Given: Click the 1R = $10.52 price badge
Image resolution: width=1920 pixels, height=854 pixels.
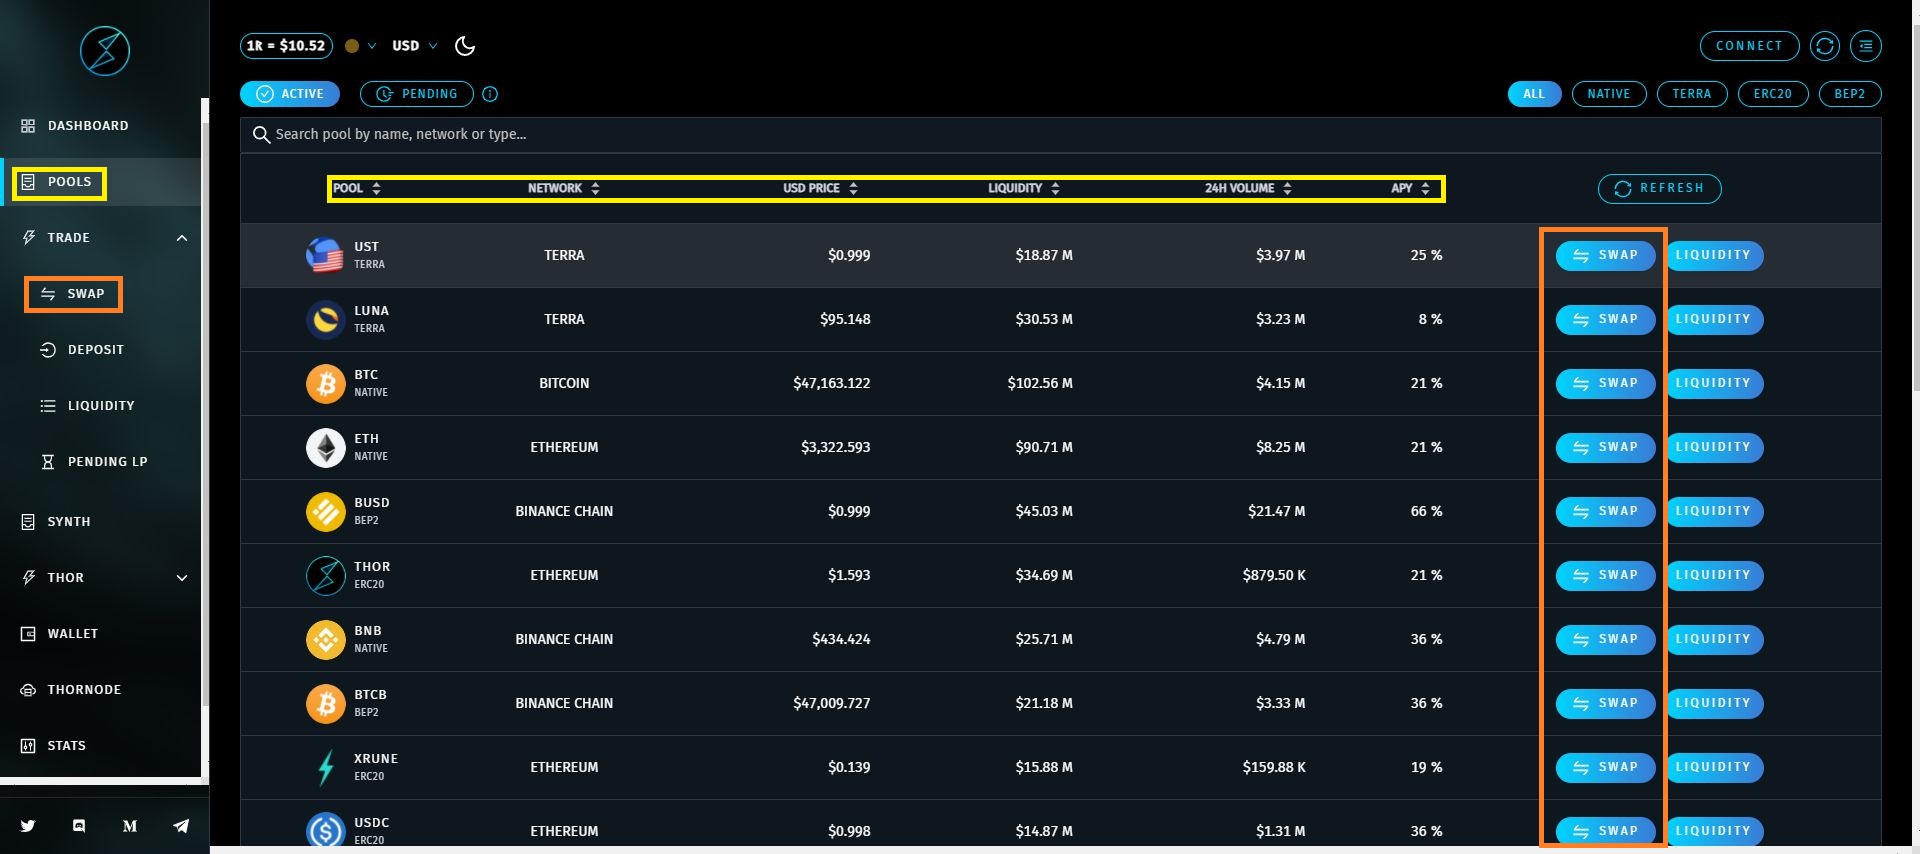Looking at the screenshot, I should 286,46.
